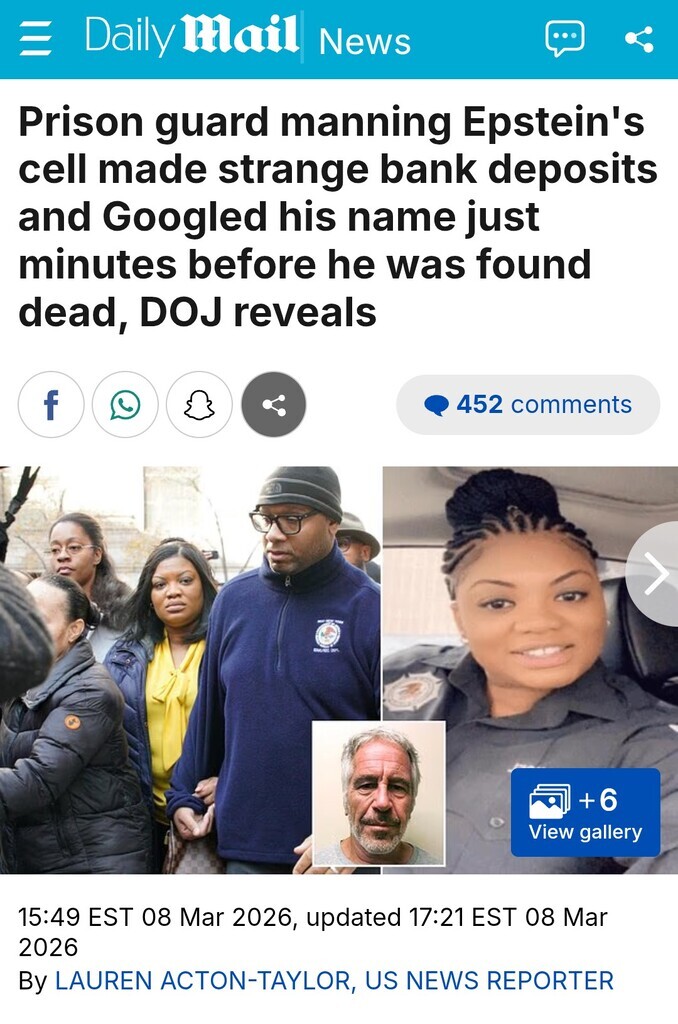Viewport: 678px width, 1024px height.
Task: Tap the share icon in the blue header
Action: click(x=639, y=39)
